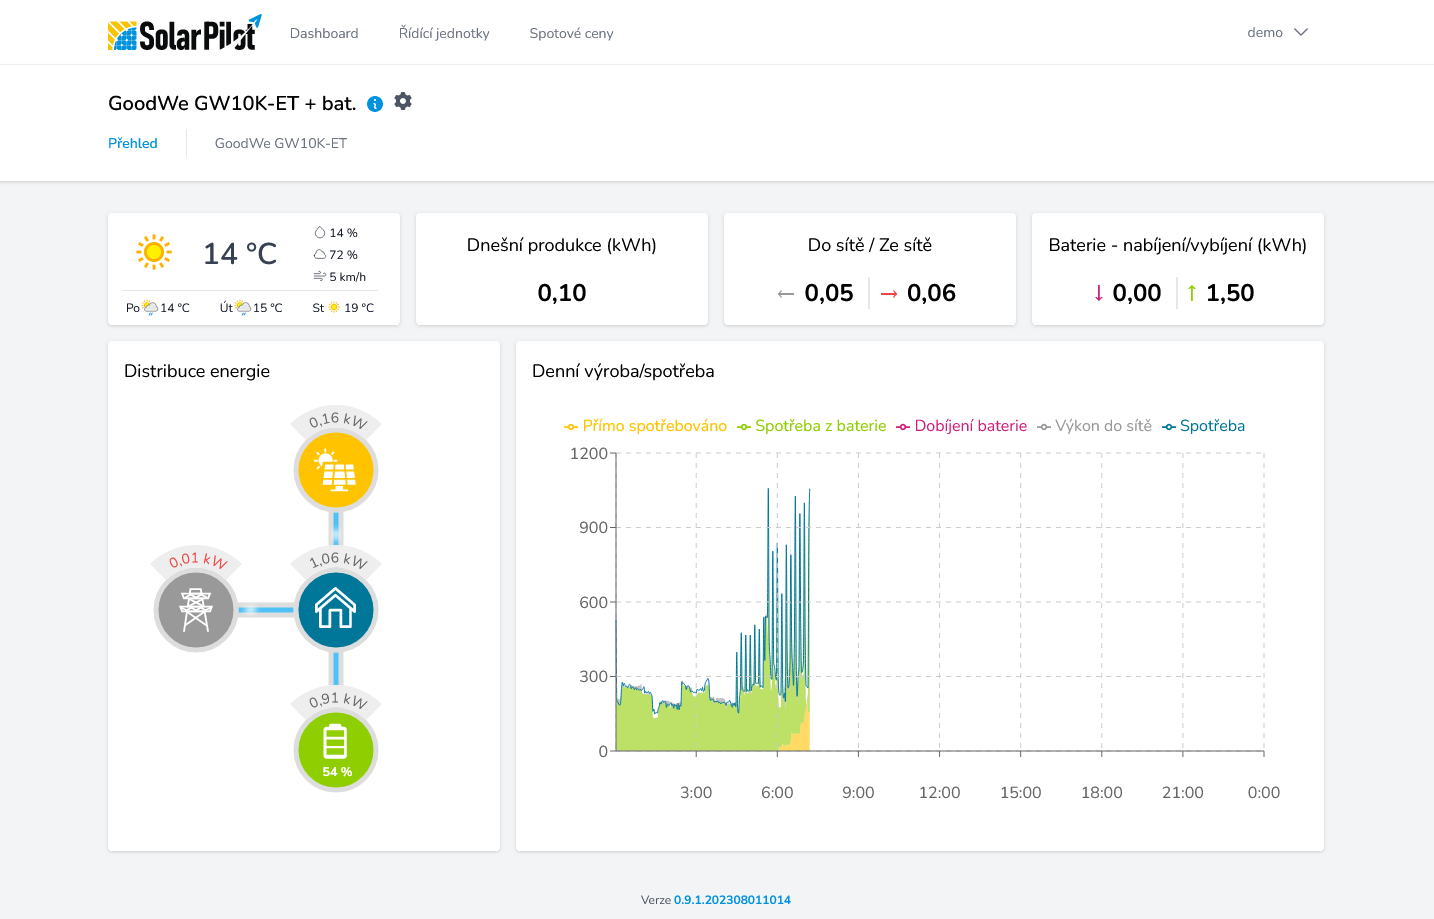Toggle Spotřeba z baterie legend entry
1434x919 pixels.
pyautogui.click(x=811, y=426)
